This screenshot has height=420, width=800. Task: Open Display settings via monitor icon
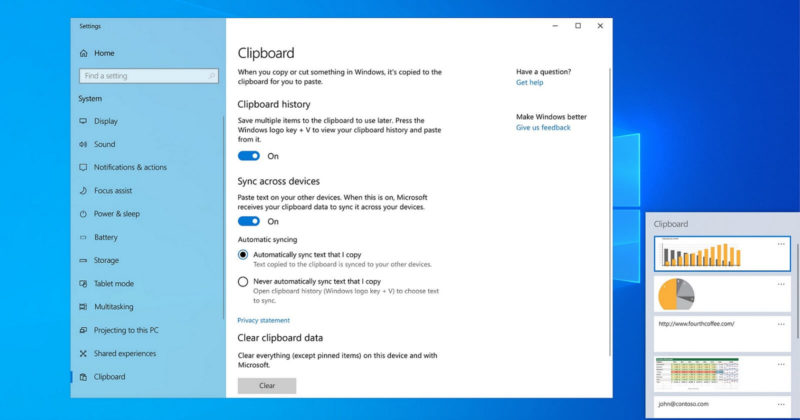pyautogui.click(x=83, y=121)
